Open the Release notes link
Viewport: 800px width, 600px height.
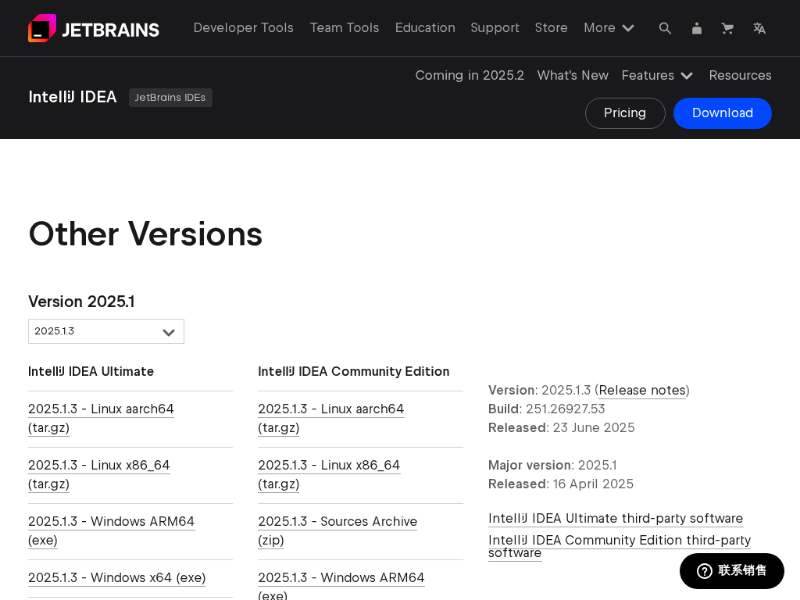642,390
